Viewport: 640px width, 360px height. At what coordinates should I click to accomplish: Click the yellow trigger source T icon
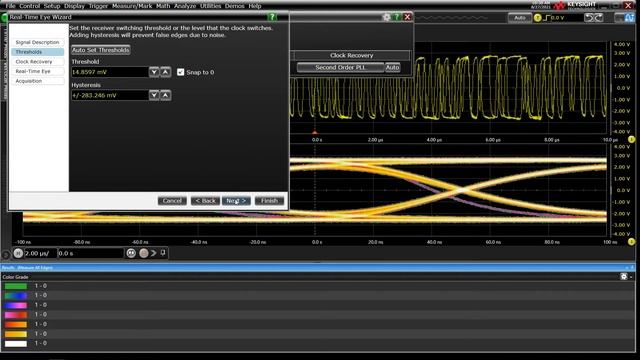point(538,18)
